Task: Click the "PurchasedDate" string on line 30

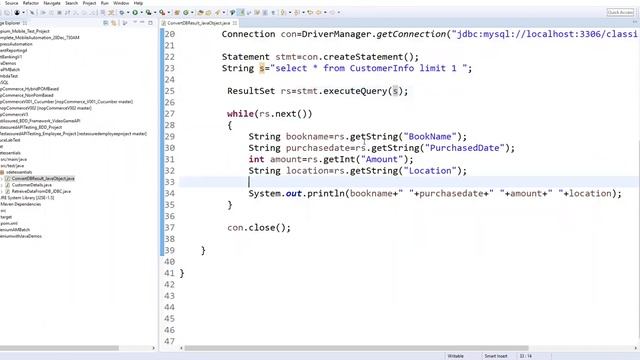Action: click(464, 148)
